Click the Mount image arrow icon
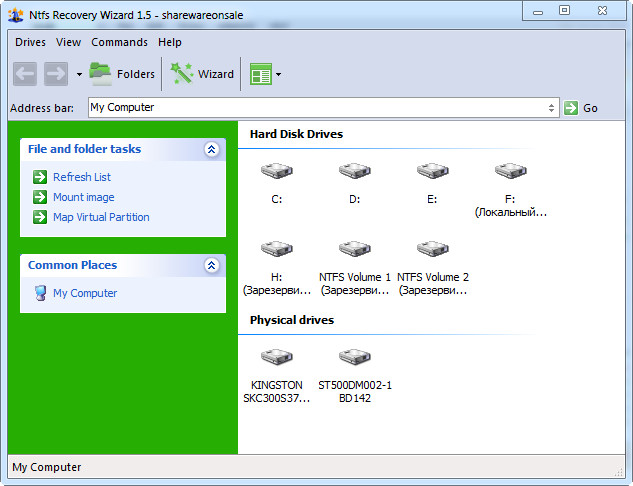The width and height of the screenshot is (633, 486). (x=40, y=197)
